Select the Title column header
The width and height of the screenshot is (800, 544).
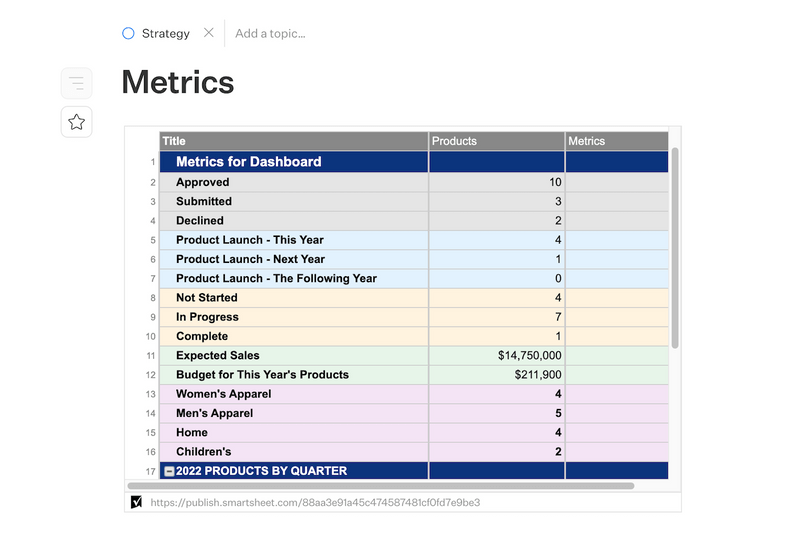point(293,141)
